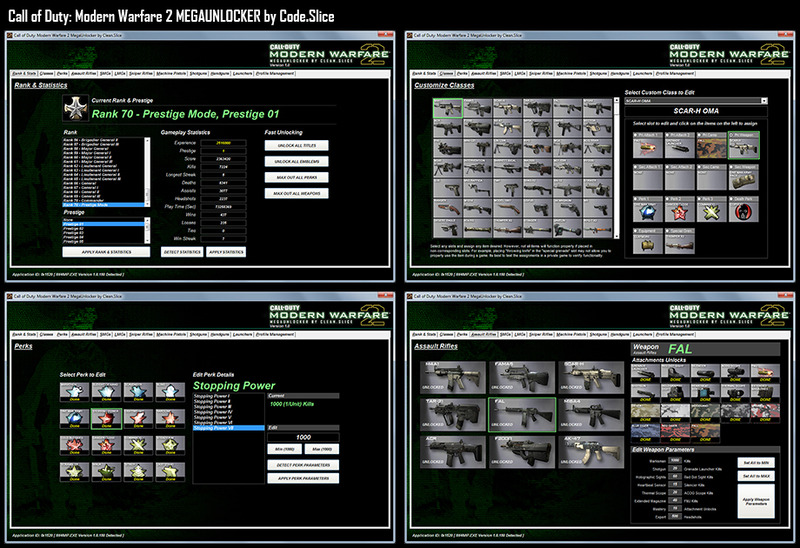800x548 pixels.
Task: Click the red star icon in the Perk 2 slot
Action: coord(680,211)
